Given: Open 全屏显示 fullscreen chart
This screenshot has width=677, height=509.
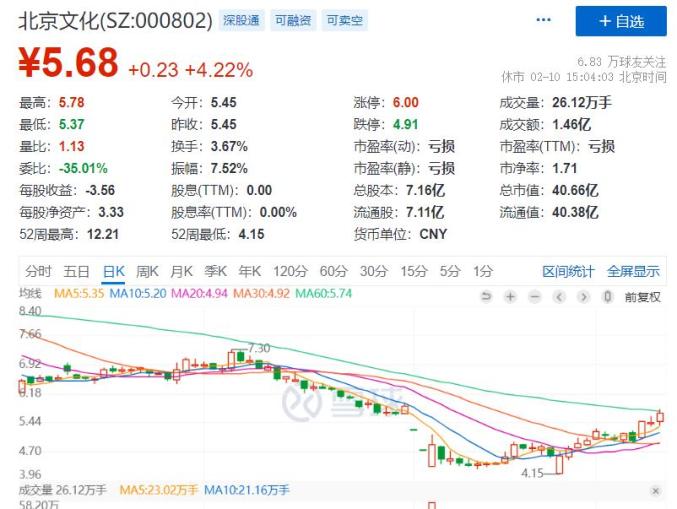Looking at the screenshot, I should click(x=633, y=272).
